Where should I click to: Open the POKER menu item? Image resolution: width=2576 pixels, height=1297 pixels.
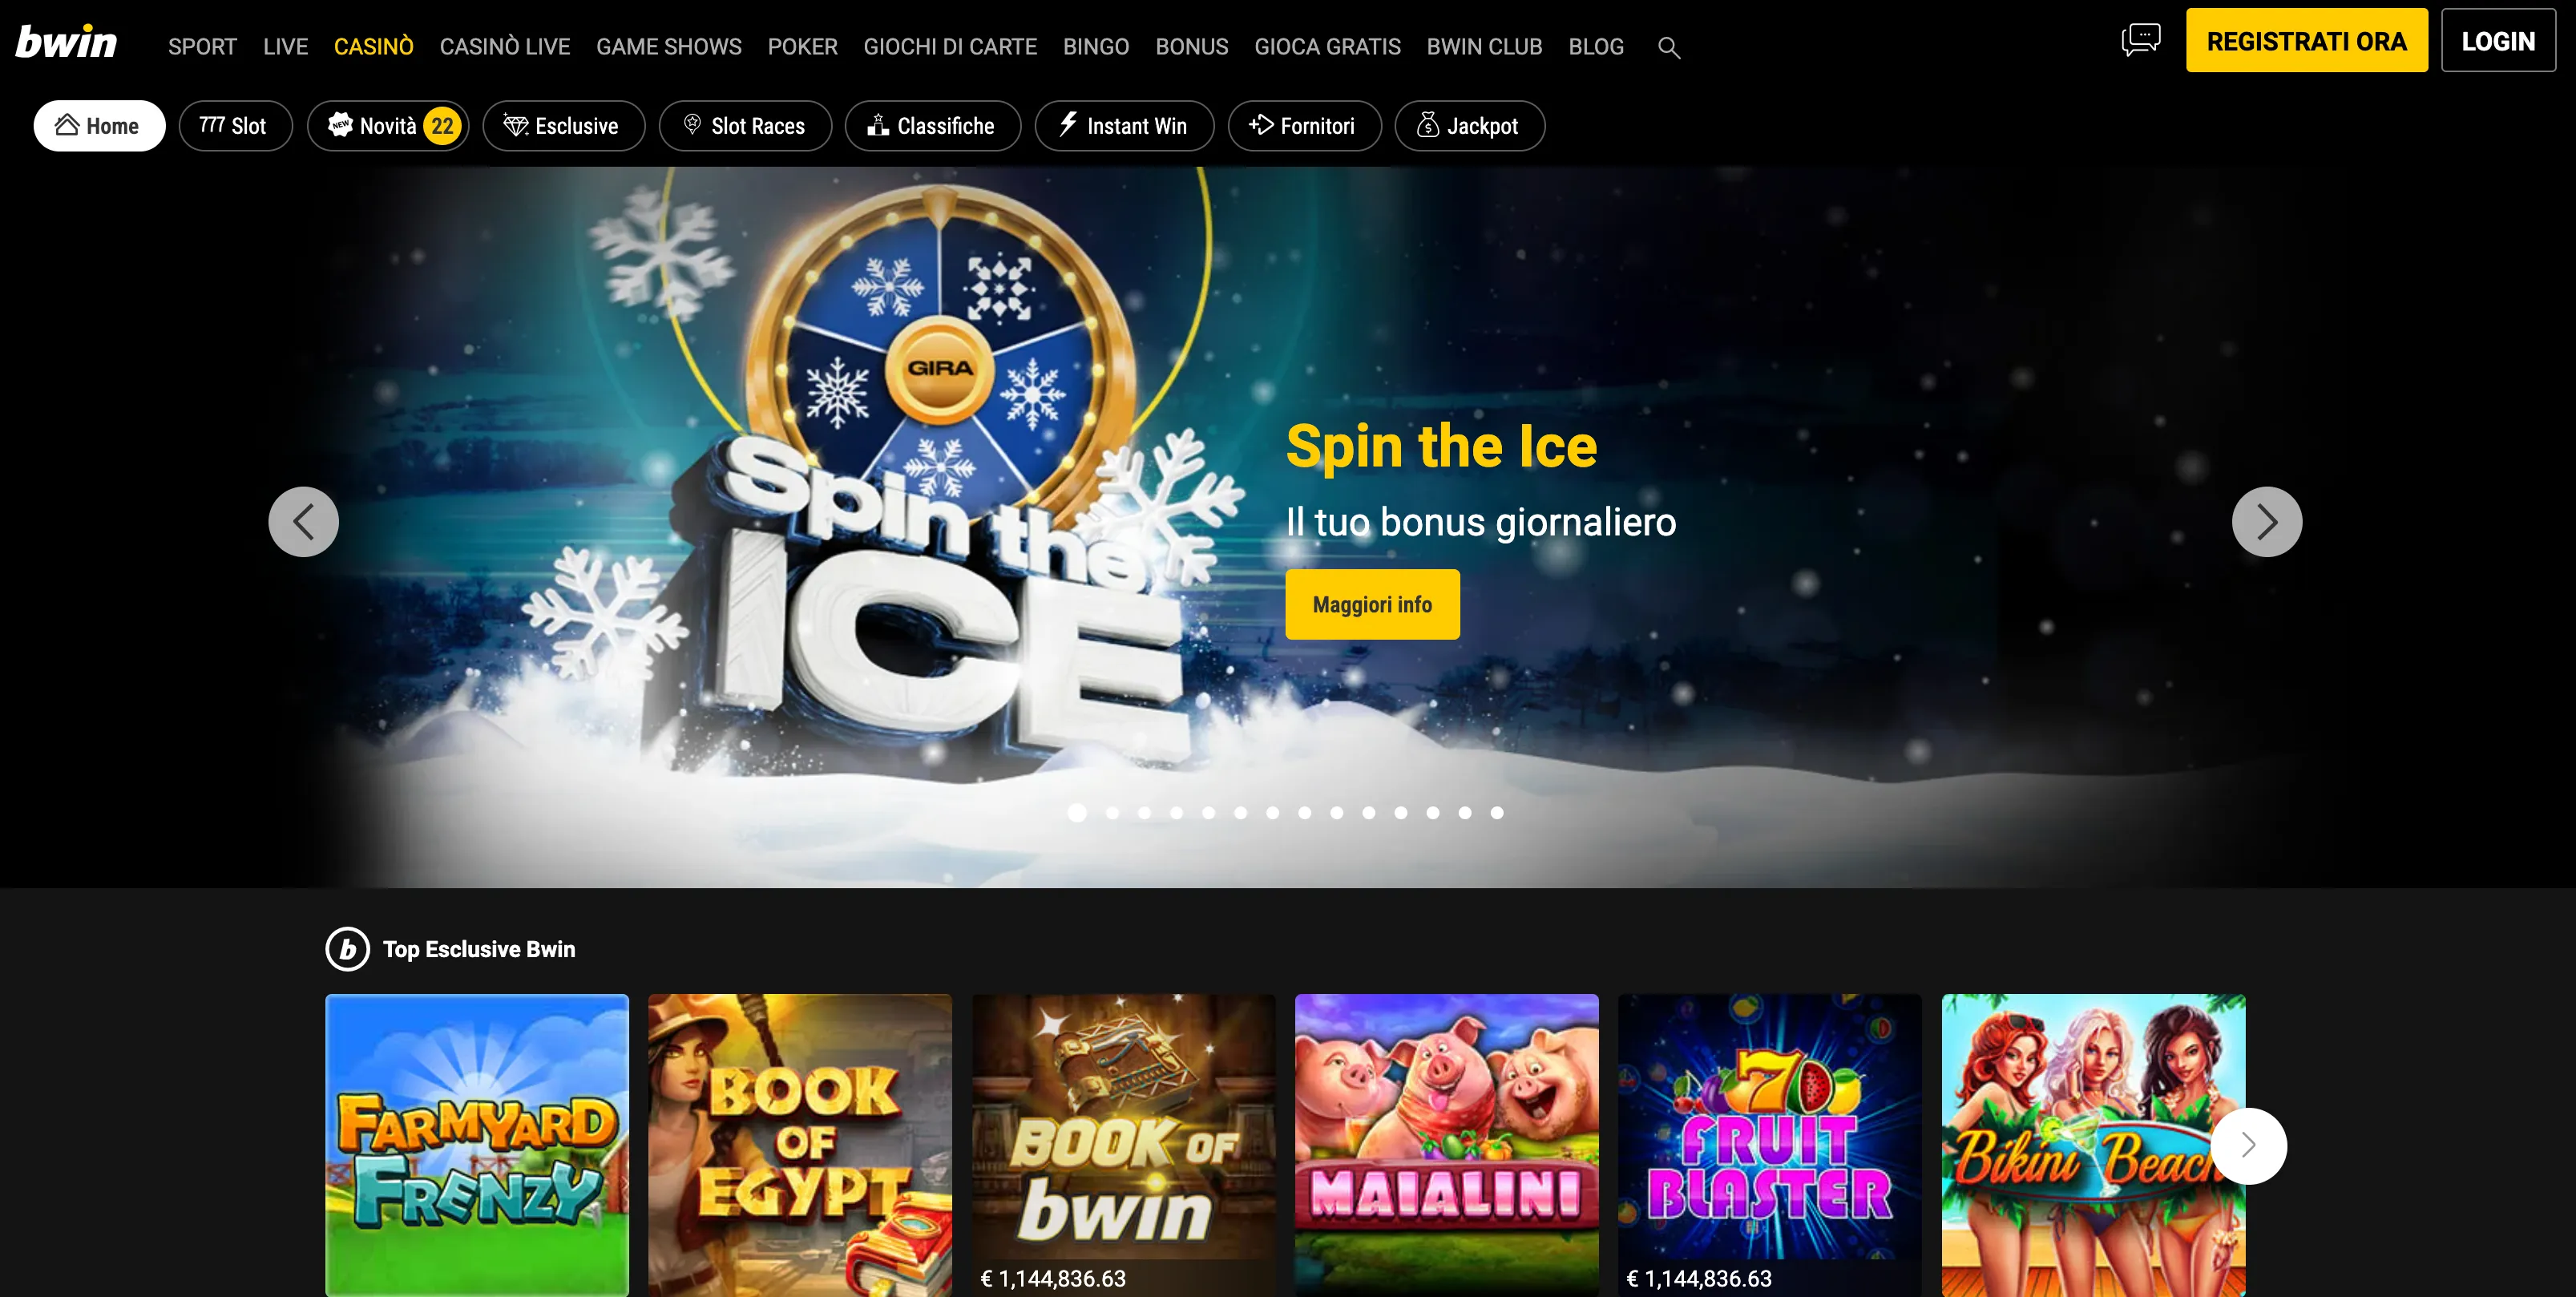tap(802, 47)
